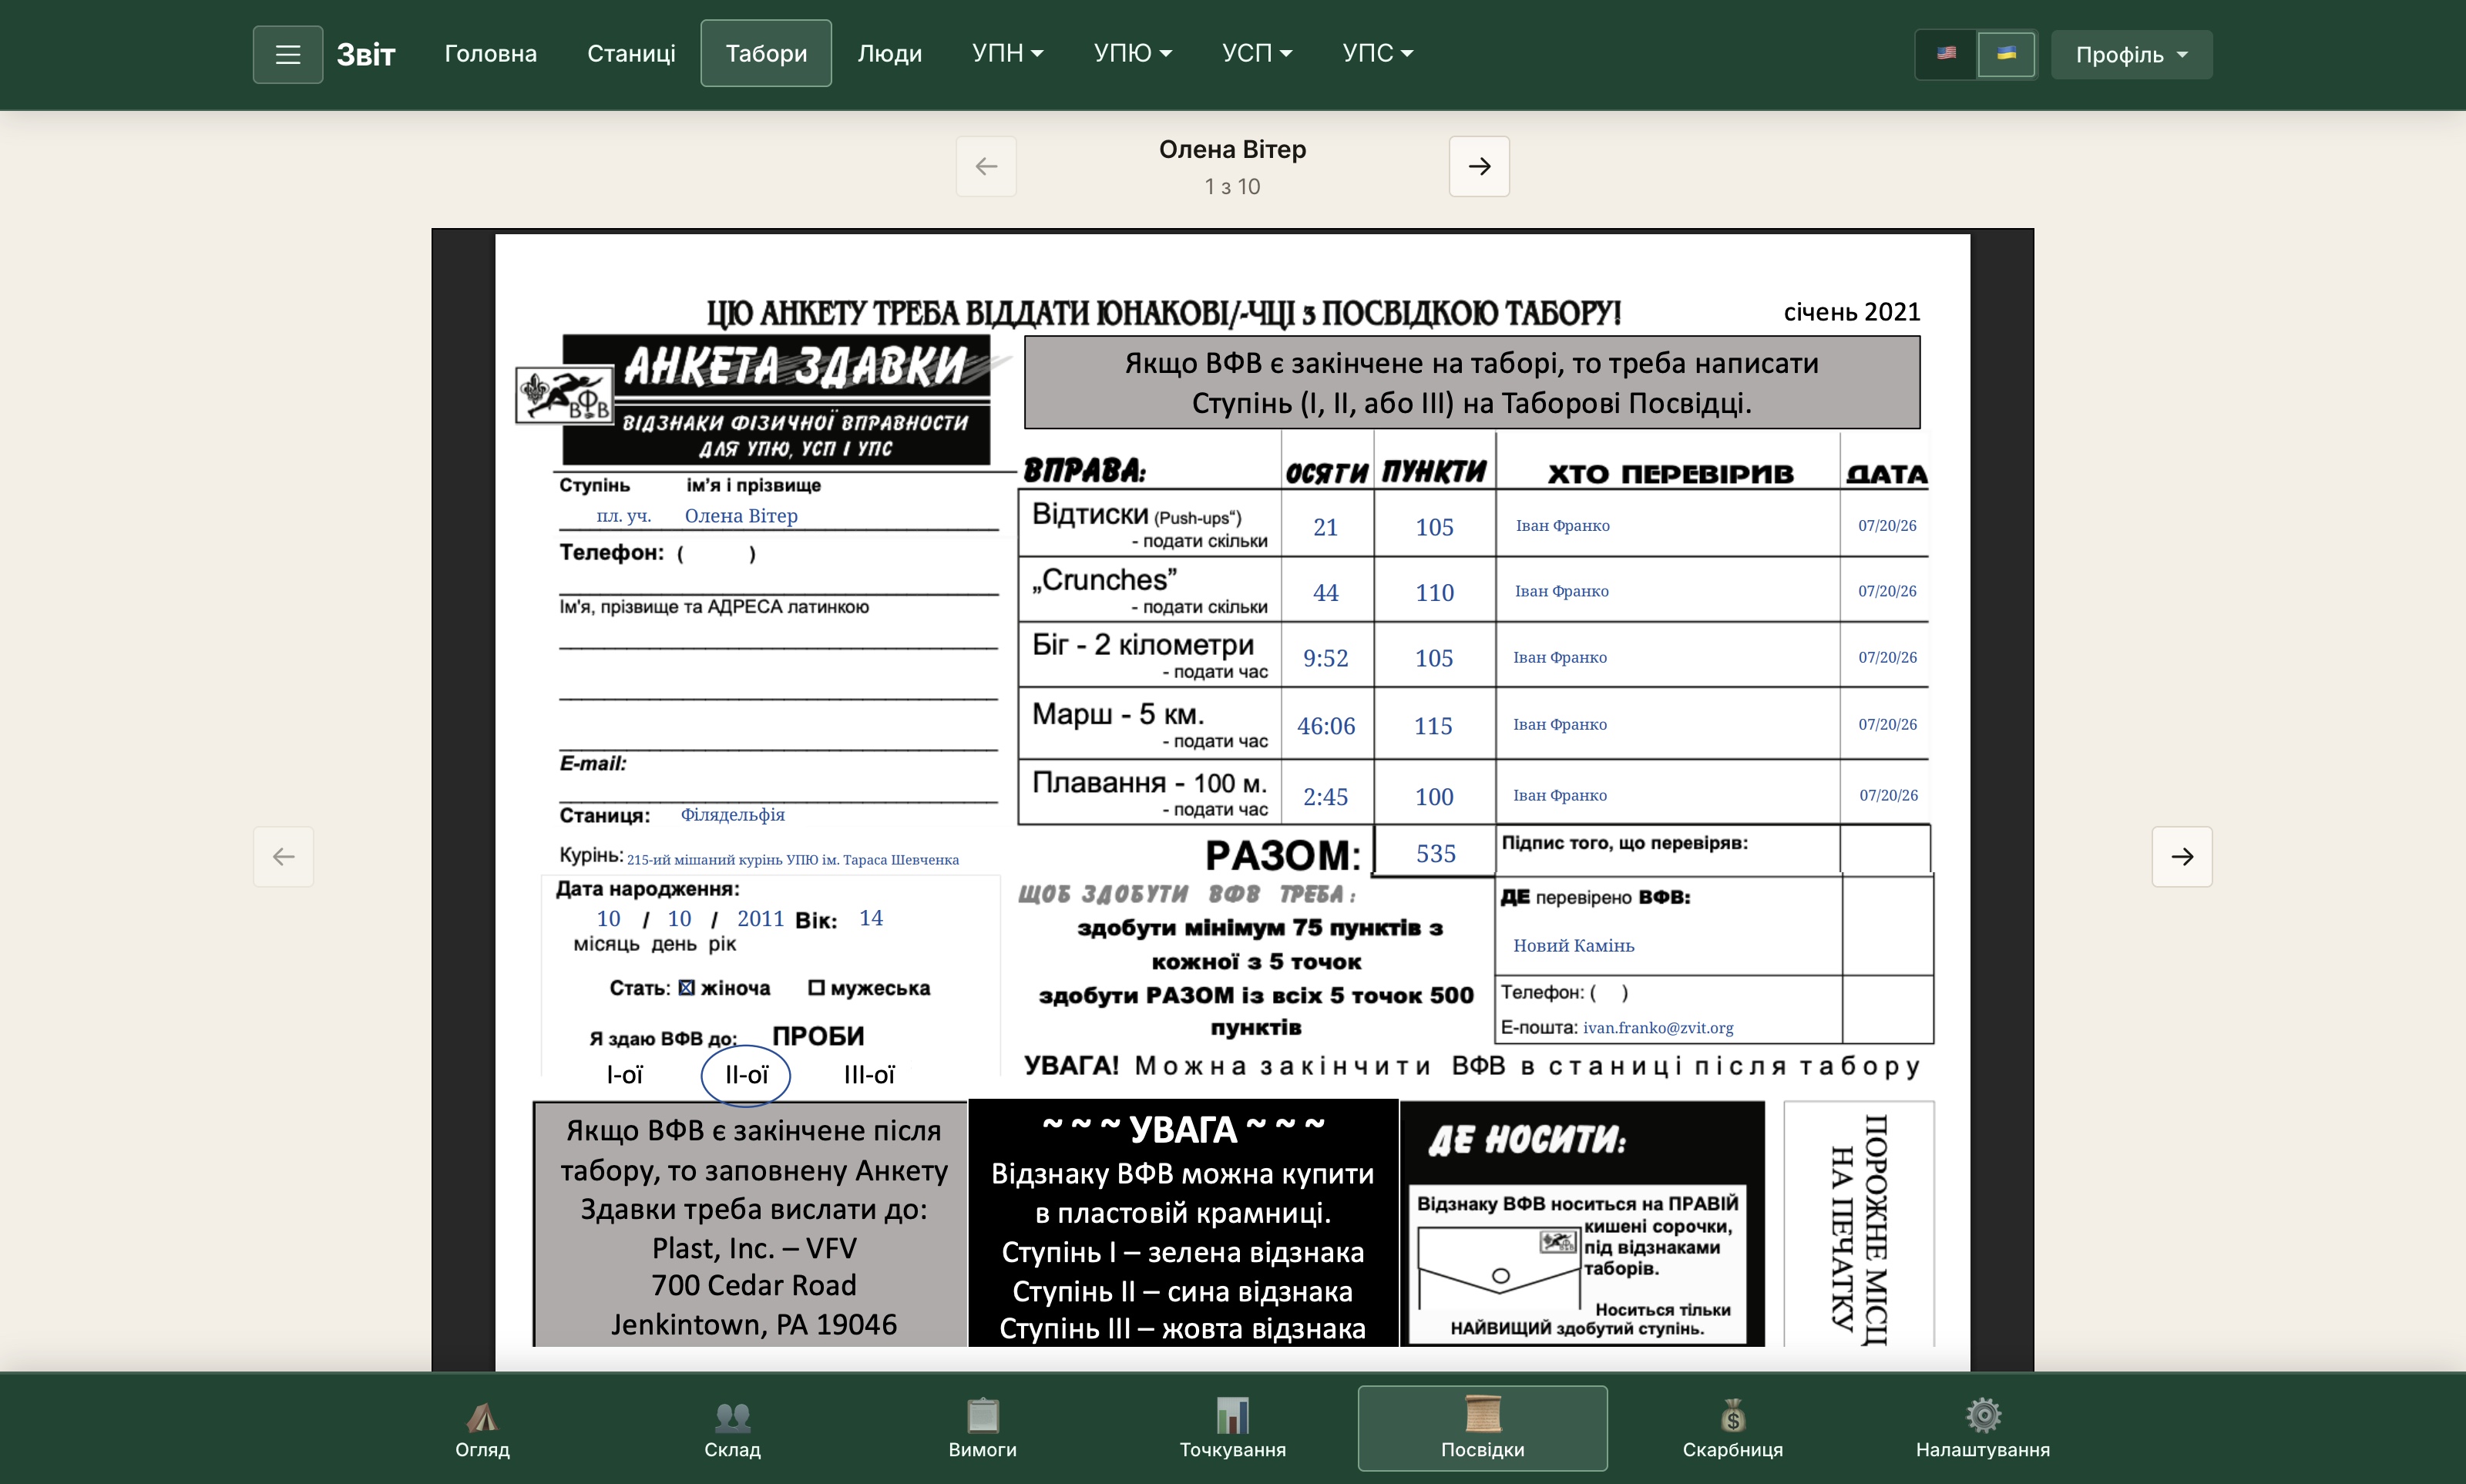This screenshot has width=2466, height=1484.
Task: Click Іван Франко in the Плавання row
Action: pyautogui.click(x=1560, y=795)
